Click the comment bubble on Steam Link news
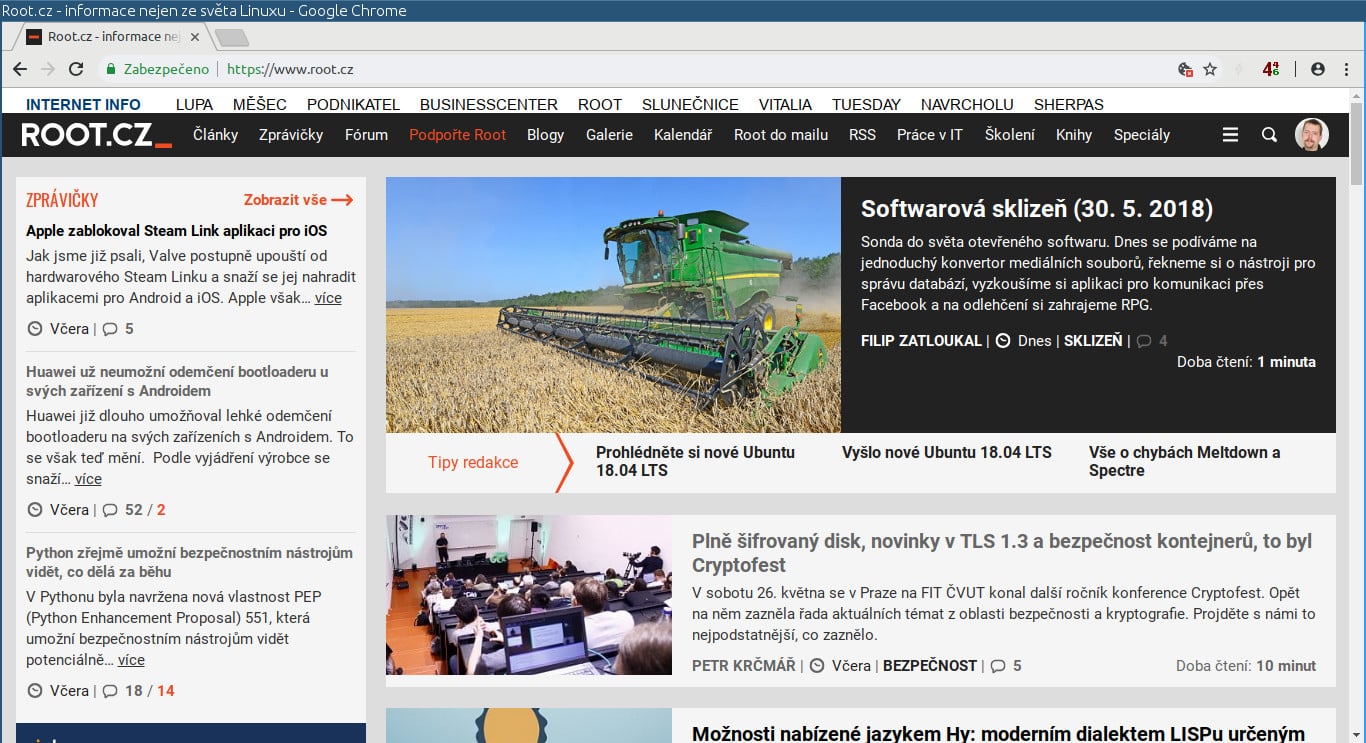The width and height of the screenshot is (1366, 743). 110,329
